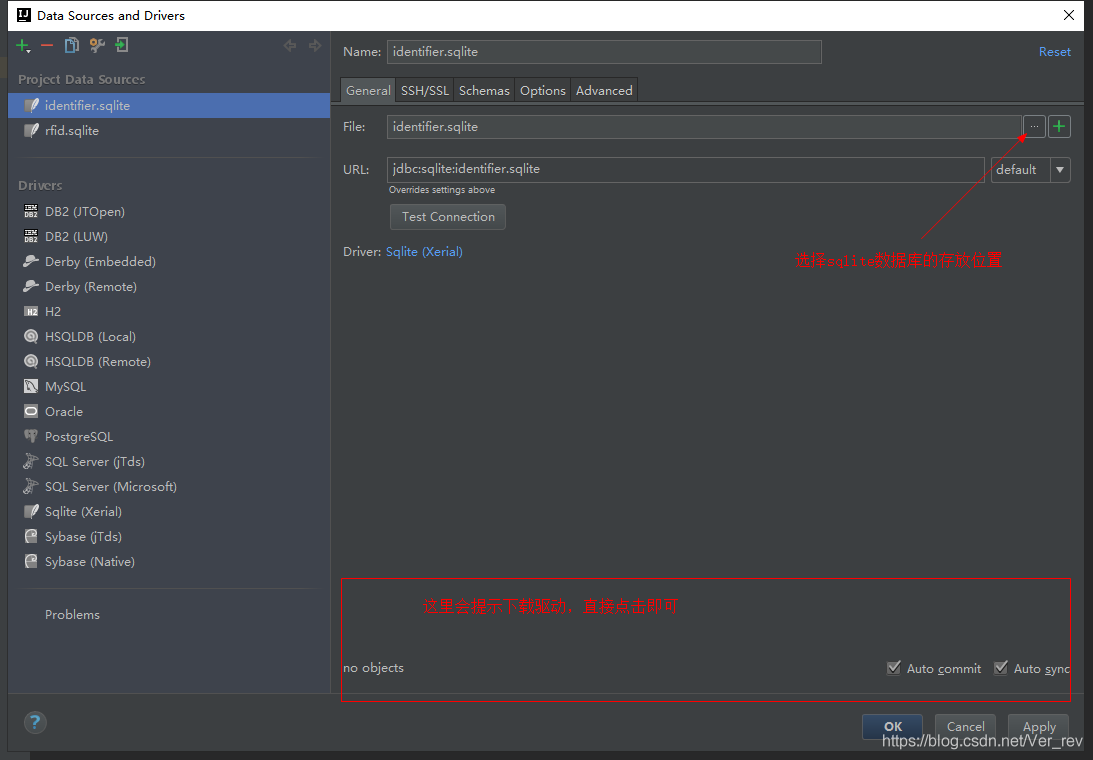The width and height of the screenshot is (1093, 760).
Task: Open the Sqlite (Xerial) driver link
Action: [x=424, y=252]
